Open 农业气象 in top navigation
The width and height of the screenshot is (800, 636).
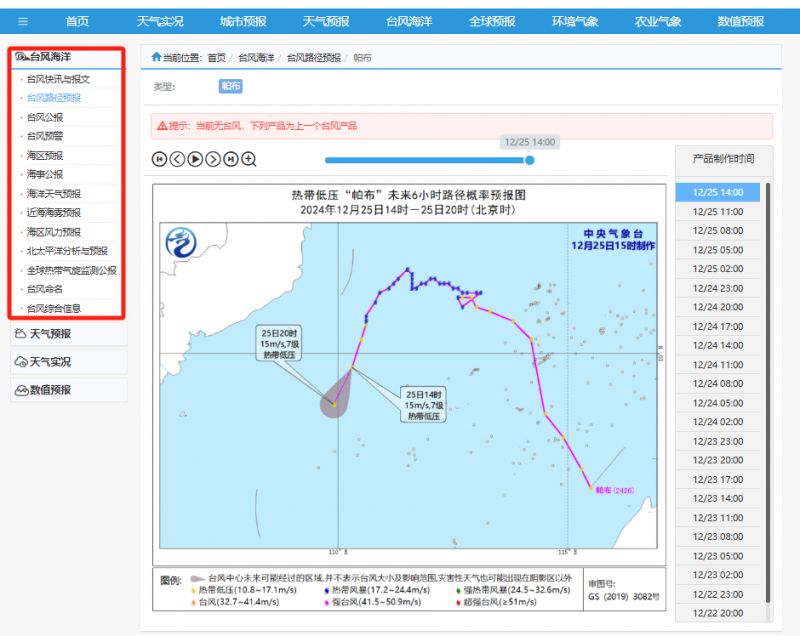[x=658, y=21]
